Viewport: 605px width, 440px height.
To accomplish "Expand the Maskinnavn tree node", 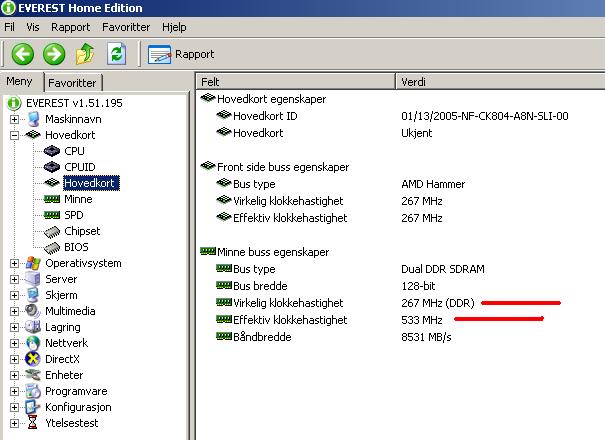I will coord(14,119).
